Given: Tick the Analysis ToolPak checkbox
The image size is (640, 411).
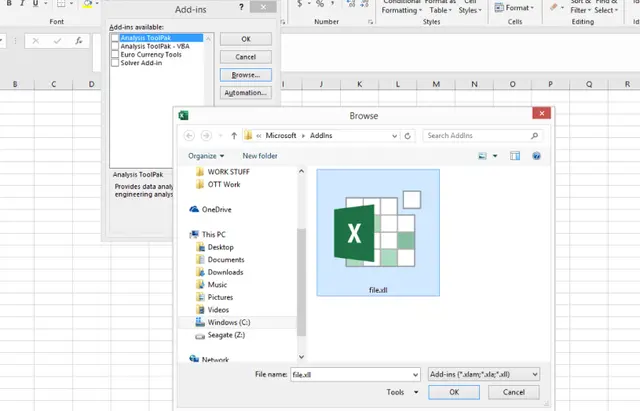Looking at the screenshot, I should pyautogui.click(x=115, y=38).
